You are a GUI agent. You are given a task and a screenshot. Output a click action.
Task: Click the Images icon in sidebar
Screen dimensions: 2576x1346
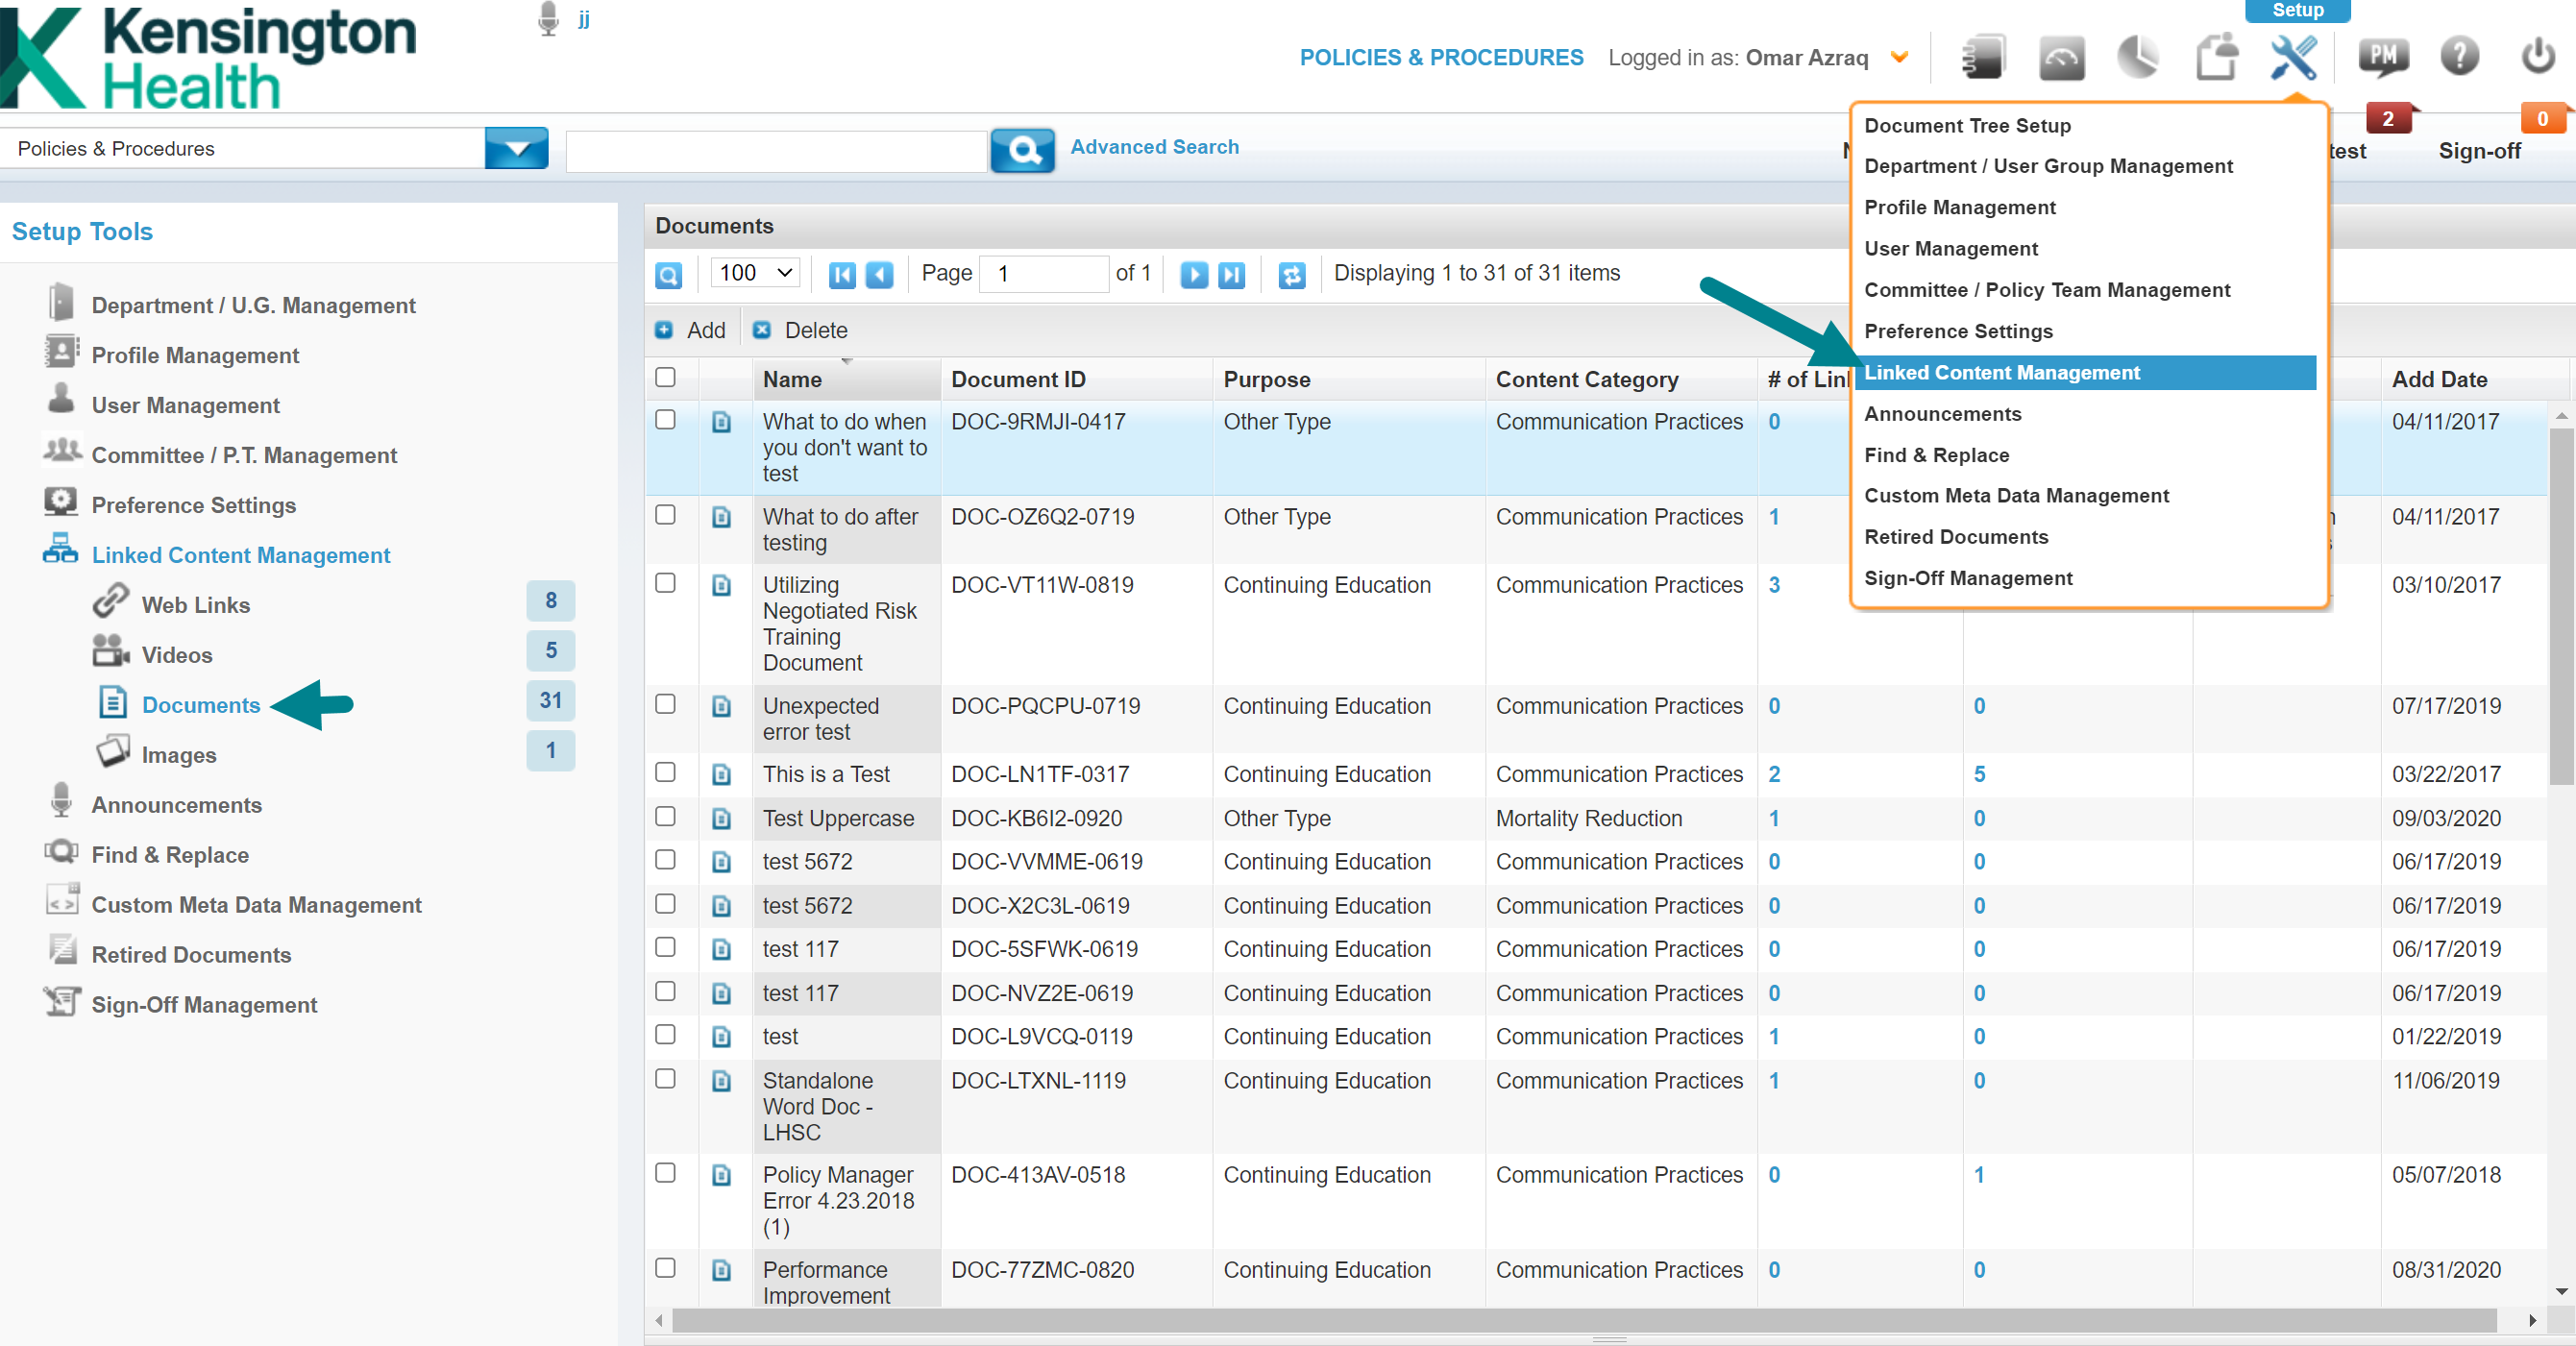click(x=112, y=751)
